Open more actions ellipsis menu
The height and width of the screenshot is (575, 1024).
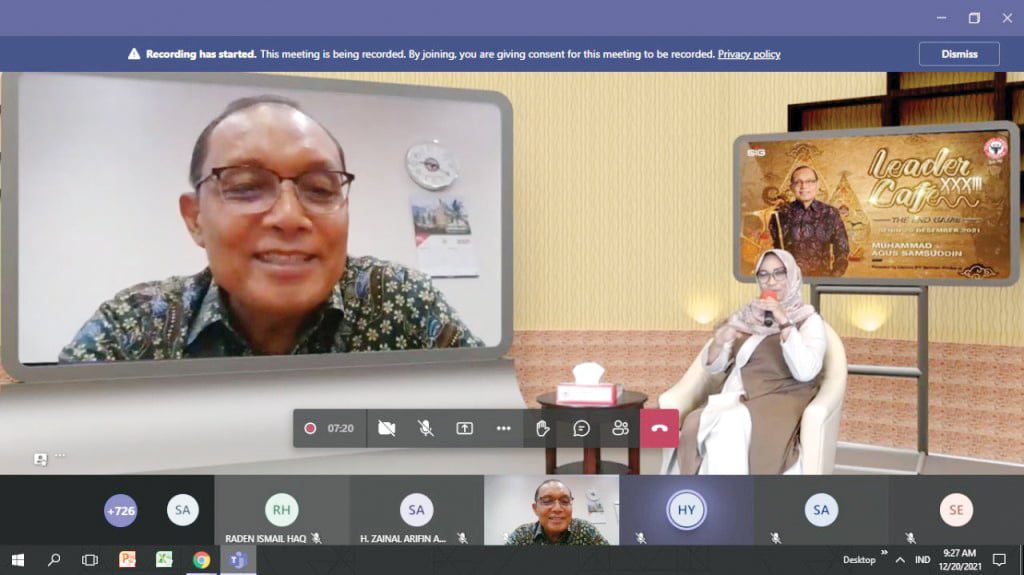click(x=503, y=428)
